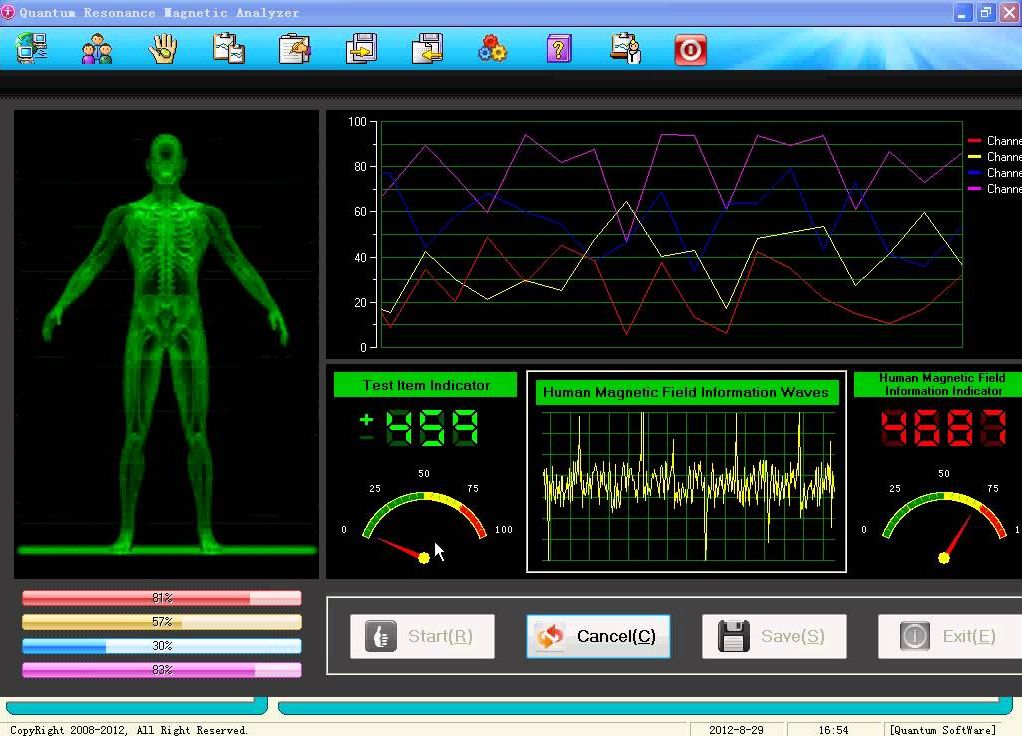Click the 2012-8-29 date in status bar
Screen dimensions: 1022x736
(736, 730)
